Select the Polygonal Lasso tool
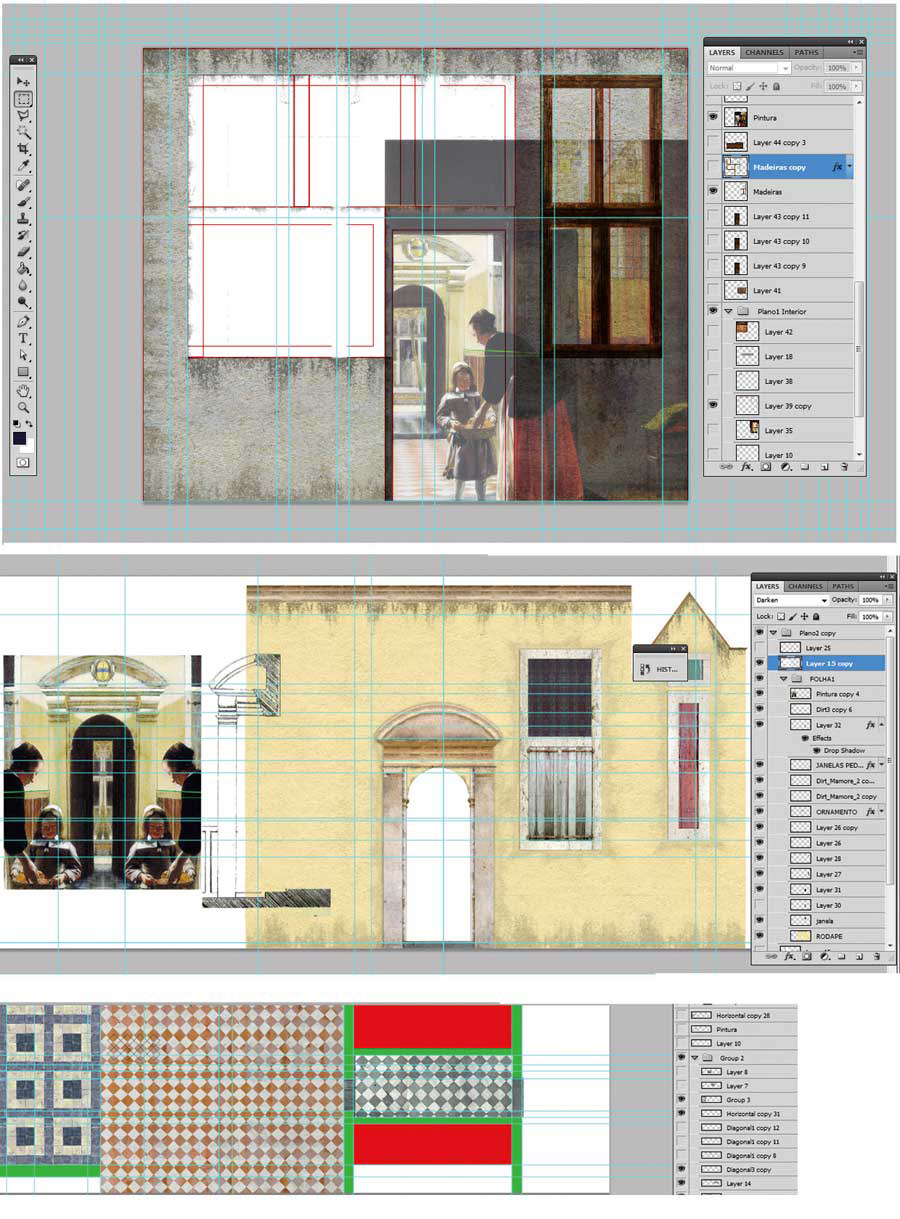 pos(23,115)
